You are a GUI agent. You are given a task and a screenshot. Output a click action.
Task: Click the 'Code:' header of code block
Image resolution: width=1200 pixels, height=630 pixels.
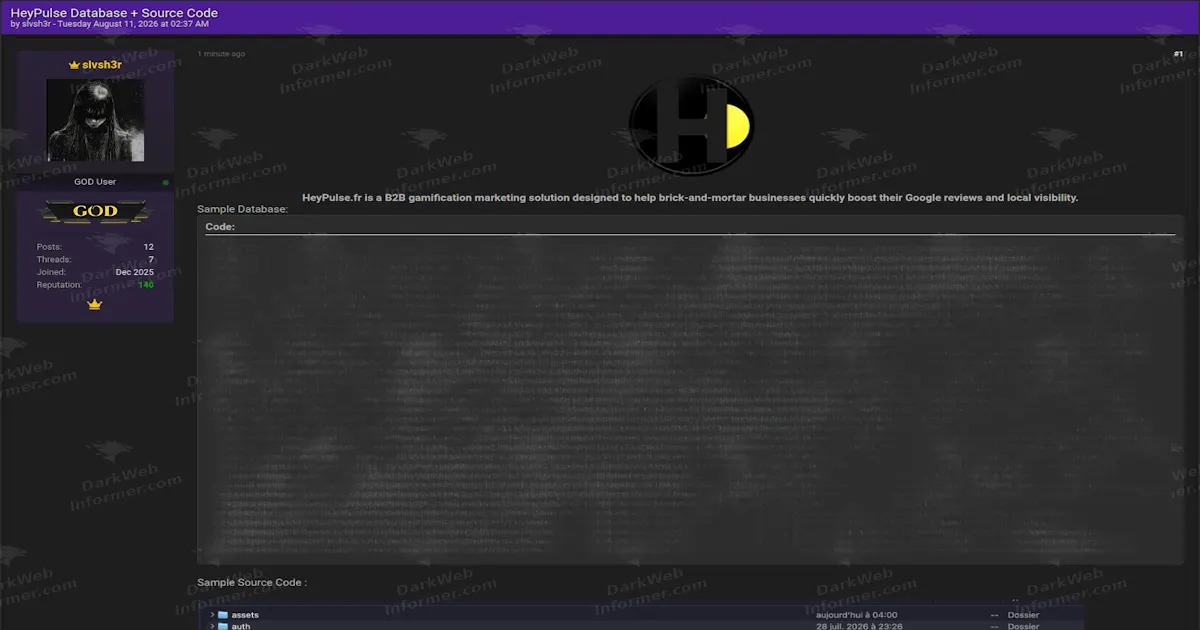pos(220,227)
